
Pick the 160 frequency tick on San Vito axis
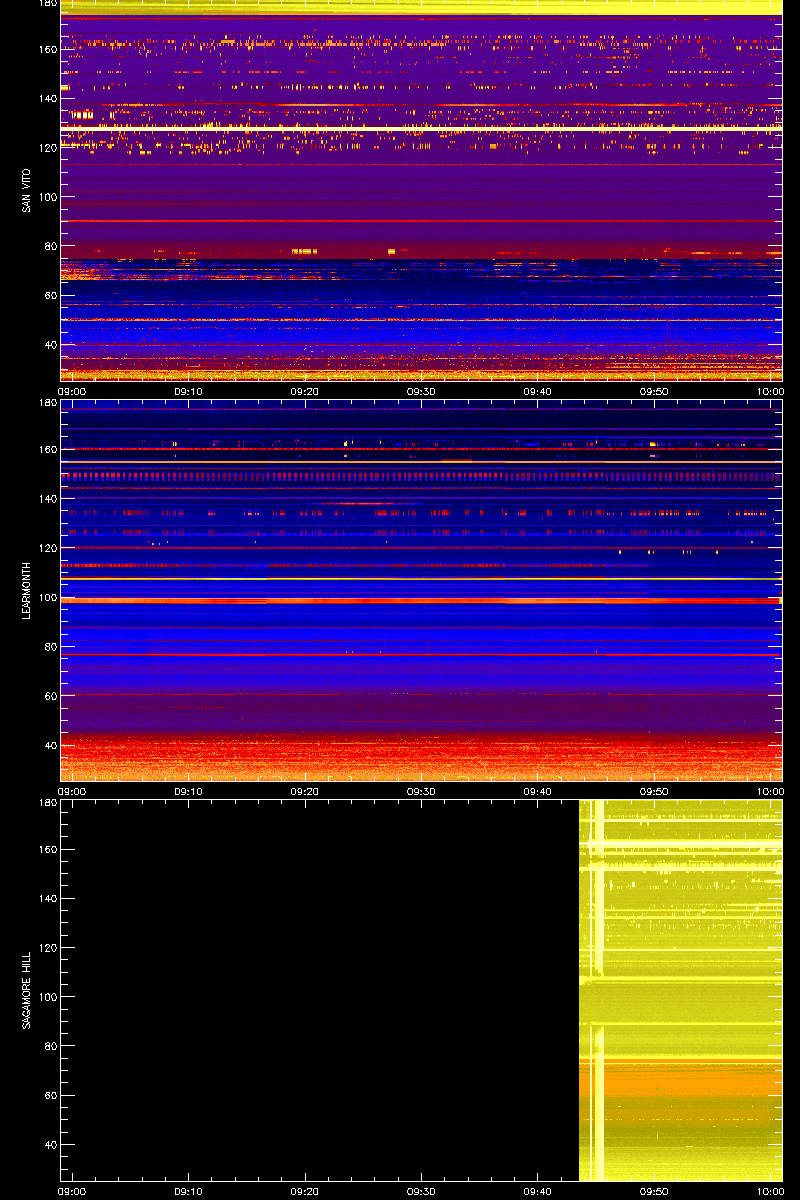coord(46,50)
